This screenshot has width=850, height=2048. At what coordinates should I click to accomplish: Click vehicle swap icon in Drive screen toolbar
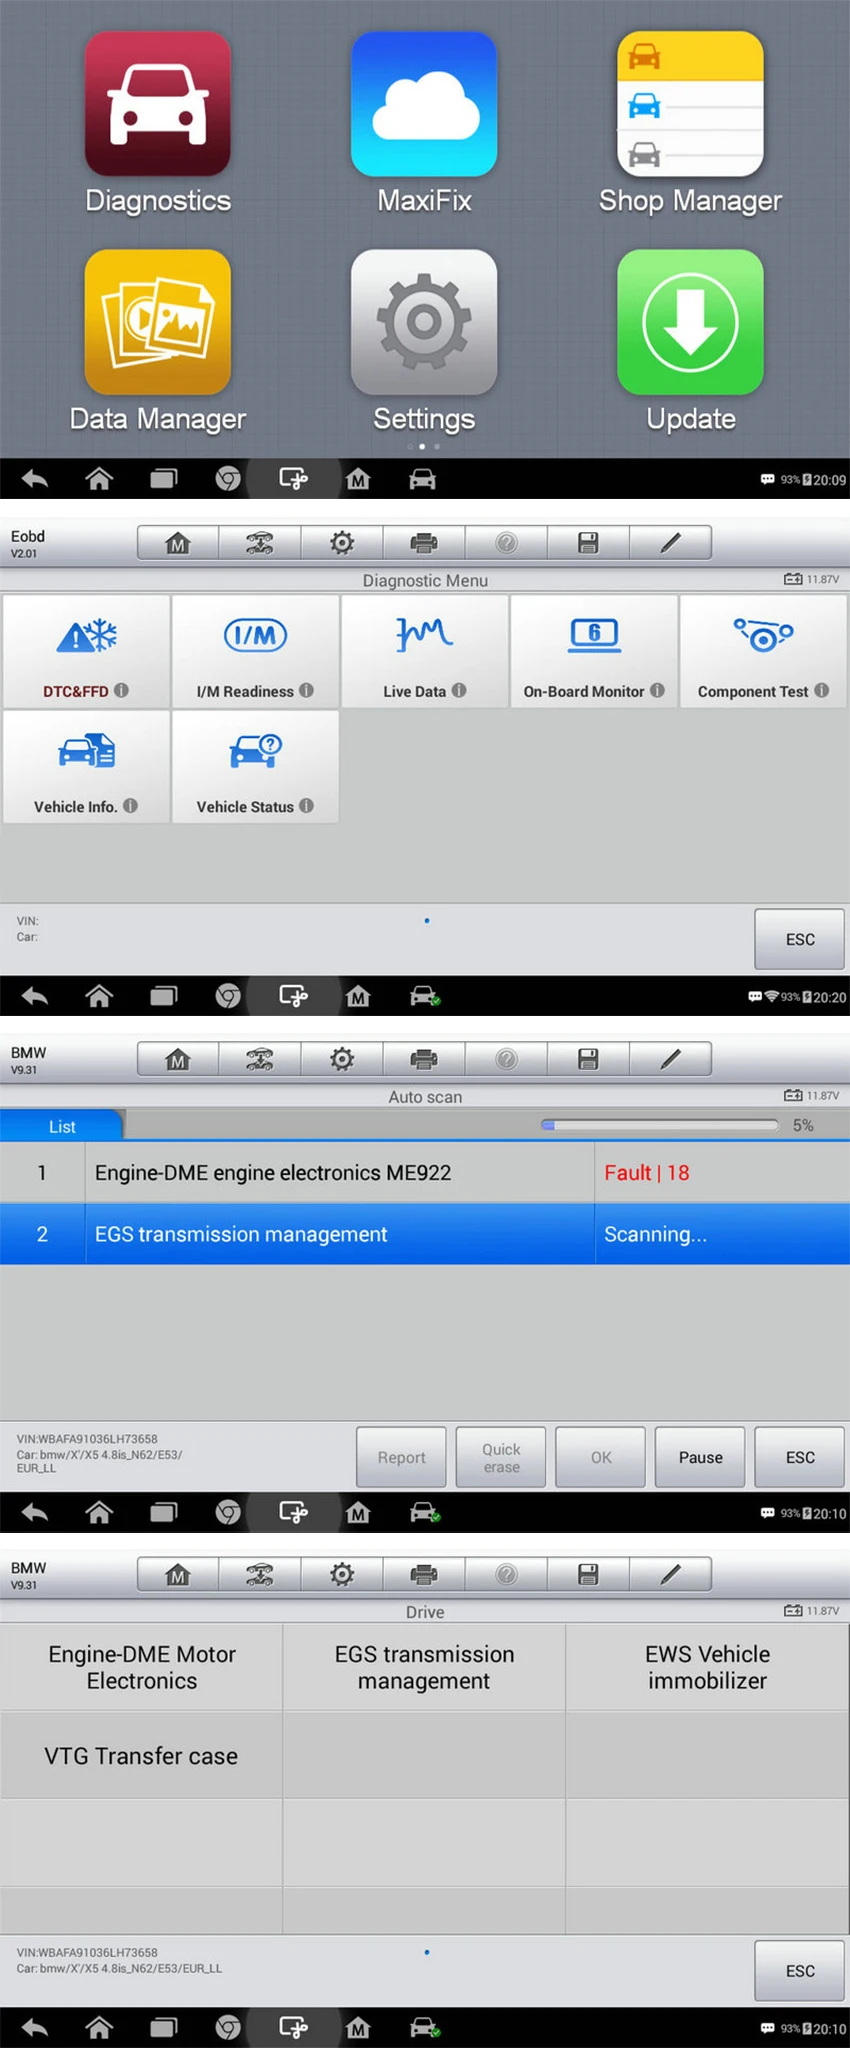[260, 1575]
